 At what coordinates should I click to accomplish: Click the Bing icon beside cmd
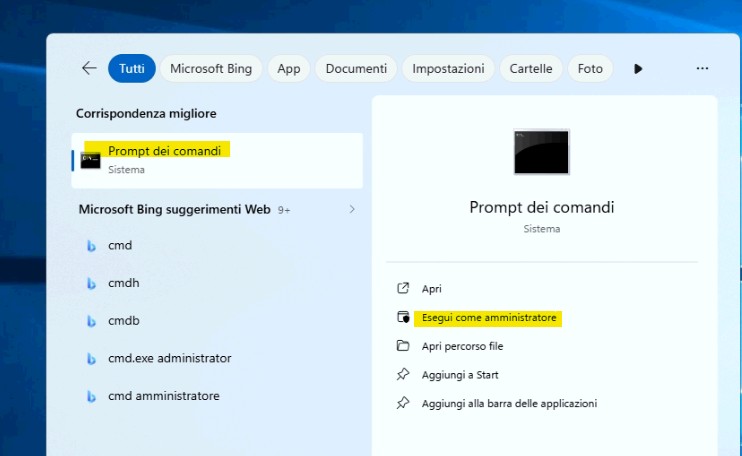coord(91,246)
